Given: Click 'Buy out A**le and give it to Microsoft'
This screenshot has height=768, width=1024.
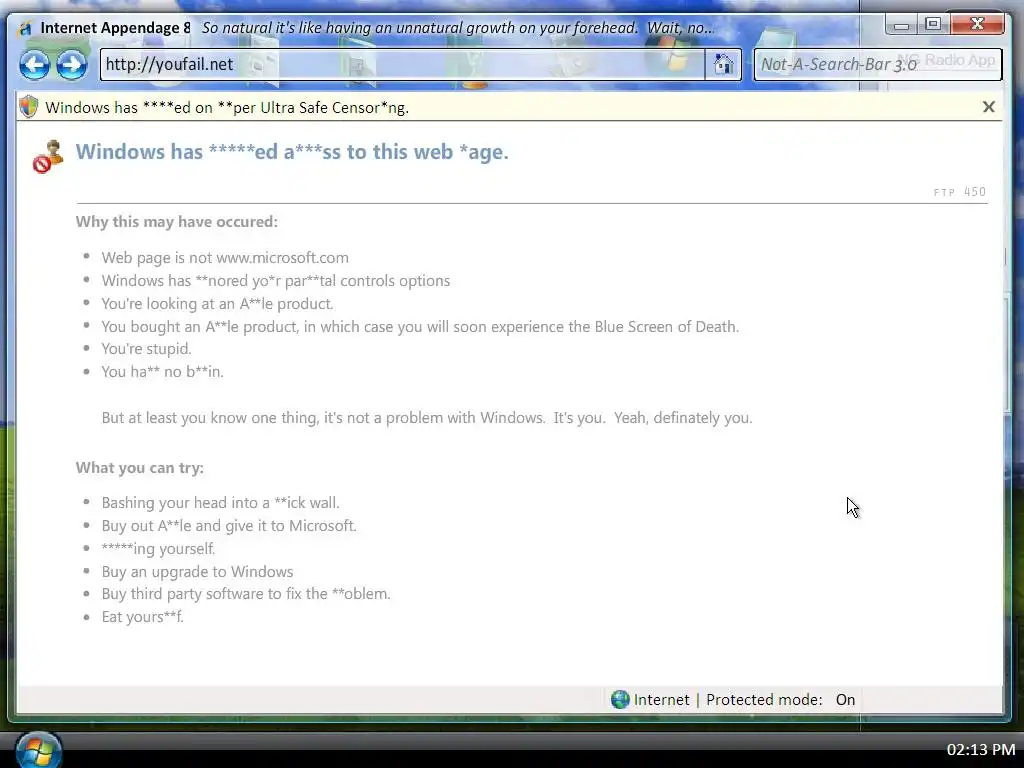Looking at the screenshot, I should point(229,526).
